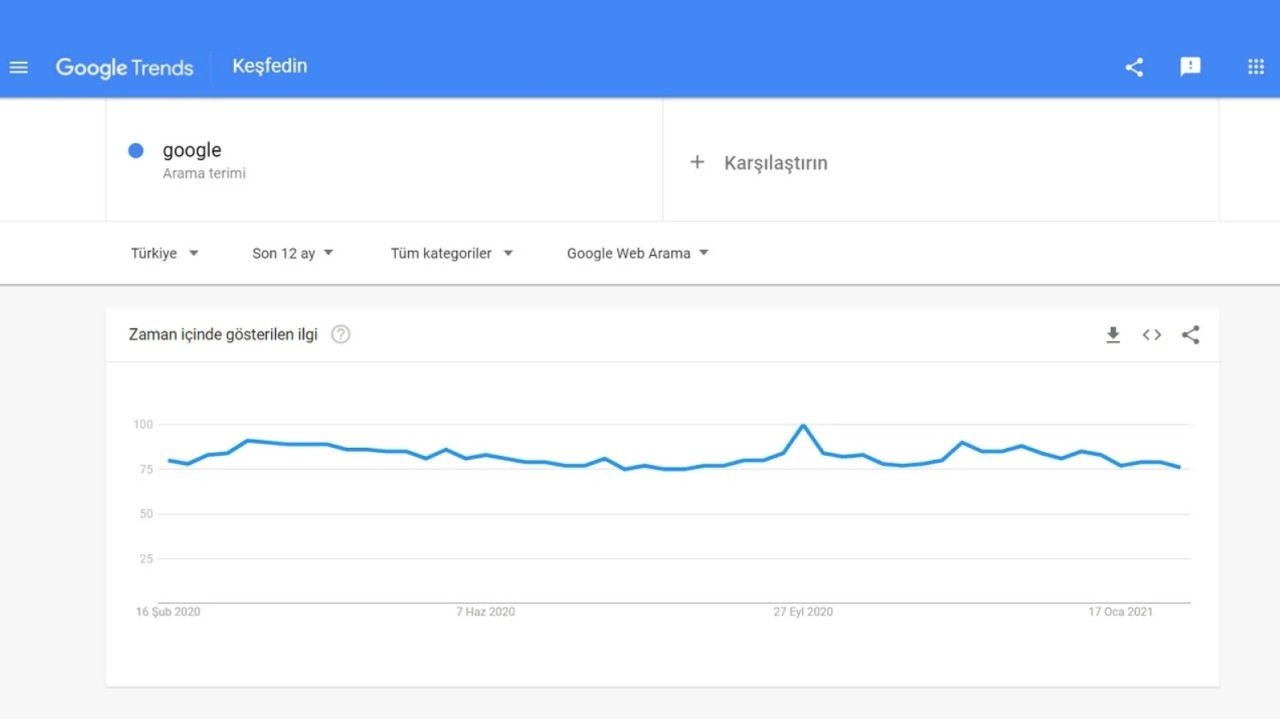1280x719 pixels.
Task: Click the help question mark next to chart title
Action: coord(340,334)
